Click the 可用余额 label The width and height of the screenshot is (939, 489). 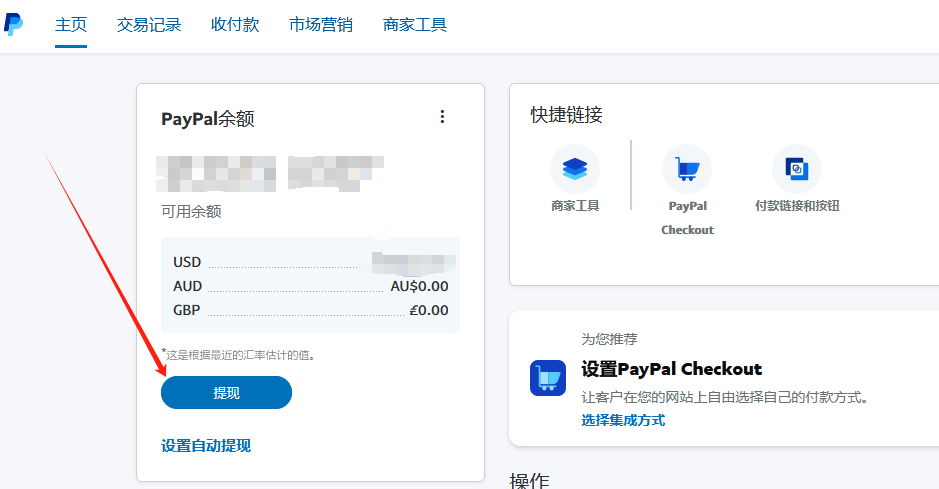tap(191, 211)
